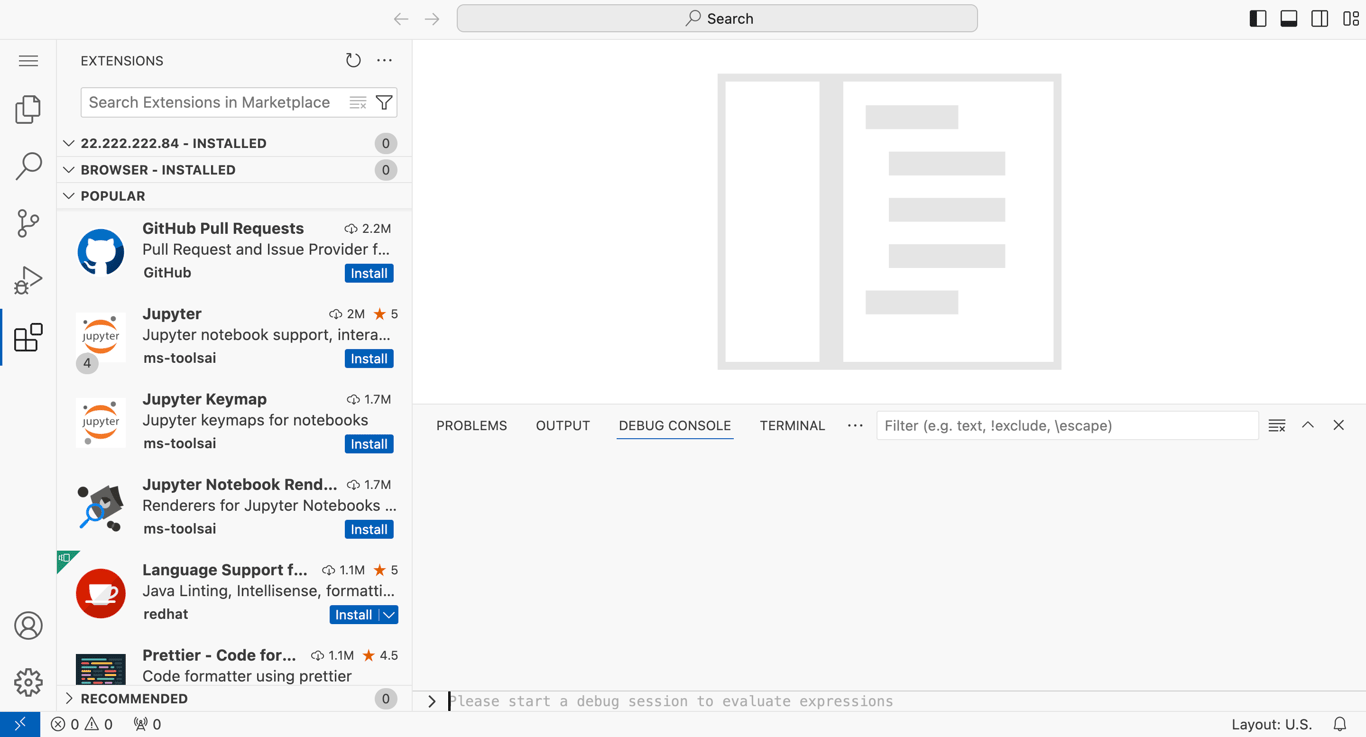Open the remote connection indicator
Viewport: 1366px width, 737px height.
point(20,723)
